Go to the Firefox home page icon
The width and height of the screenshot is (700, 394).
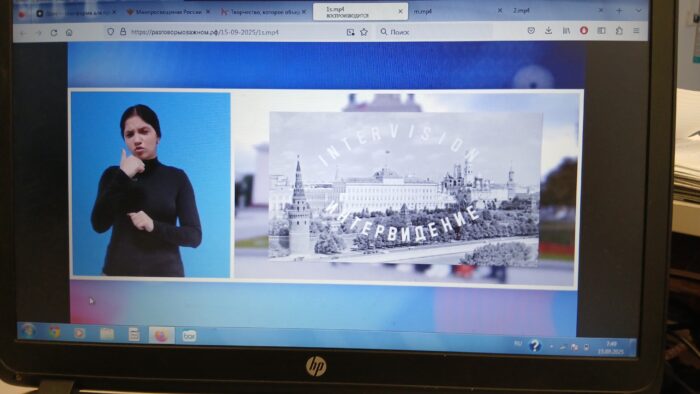(x=69, y=33)
